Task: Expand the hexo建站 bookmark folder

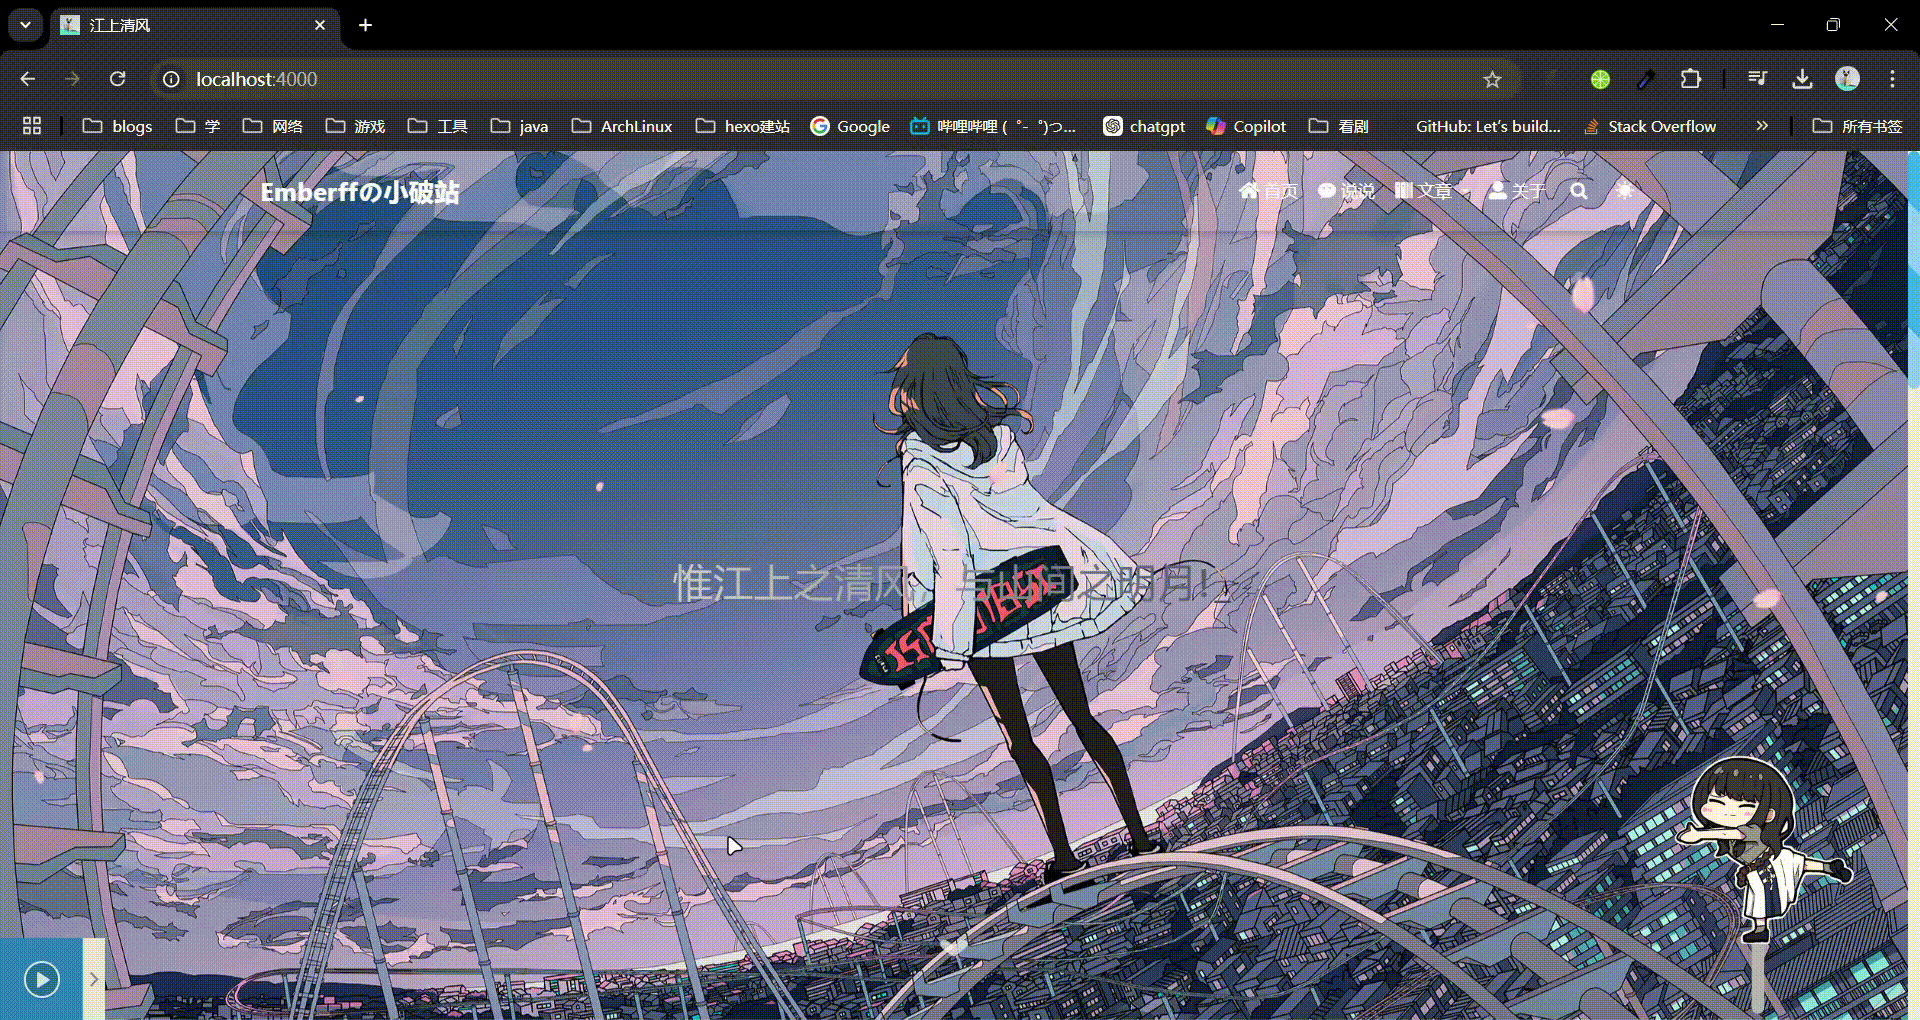Action: tap(743, 126)
